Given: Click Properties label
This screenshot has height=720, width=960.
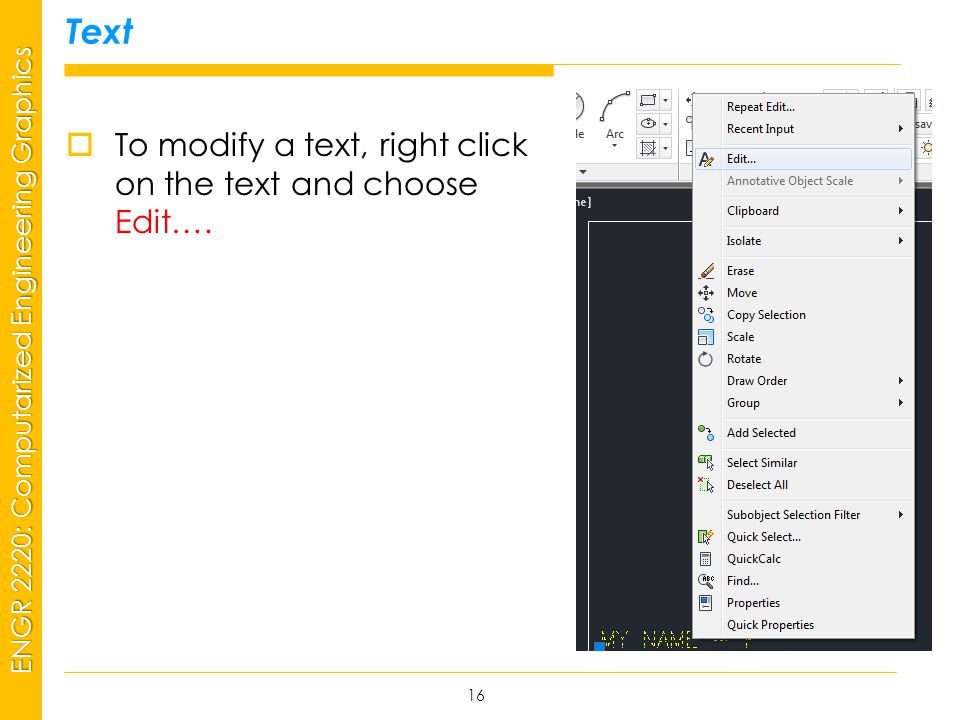Looking at the screenshot, I should coord(753,603).
